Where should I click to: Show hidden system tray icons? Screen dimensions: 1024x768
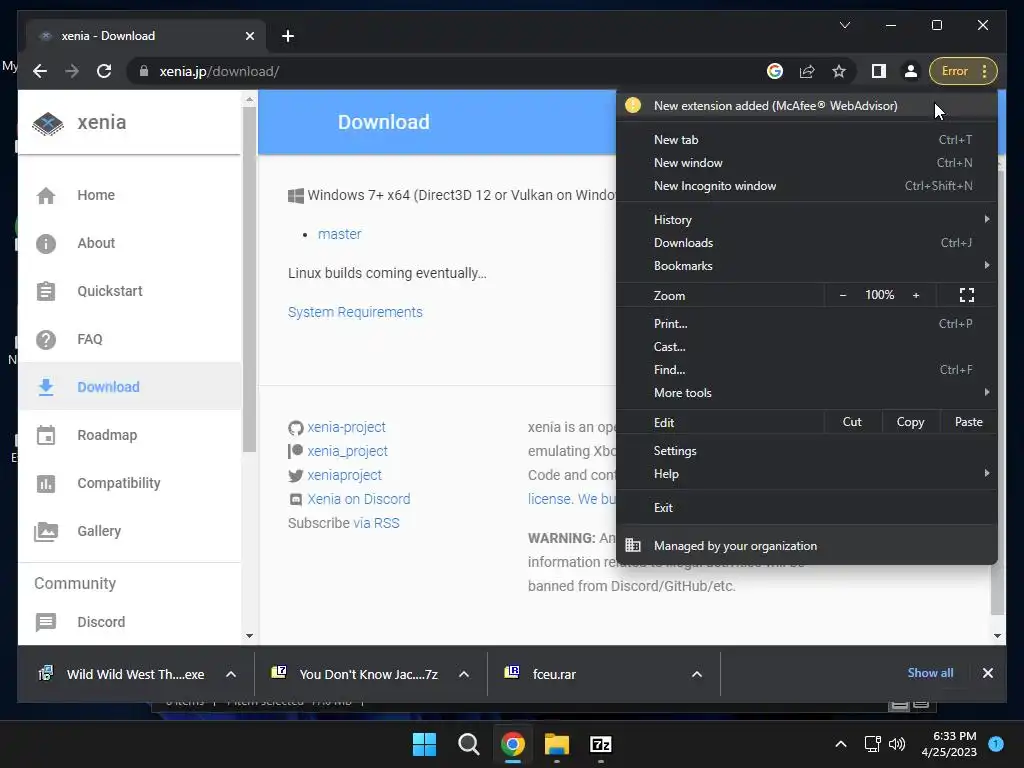point(841,744)
